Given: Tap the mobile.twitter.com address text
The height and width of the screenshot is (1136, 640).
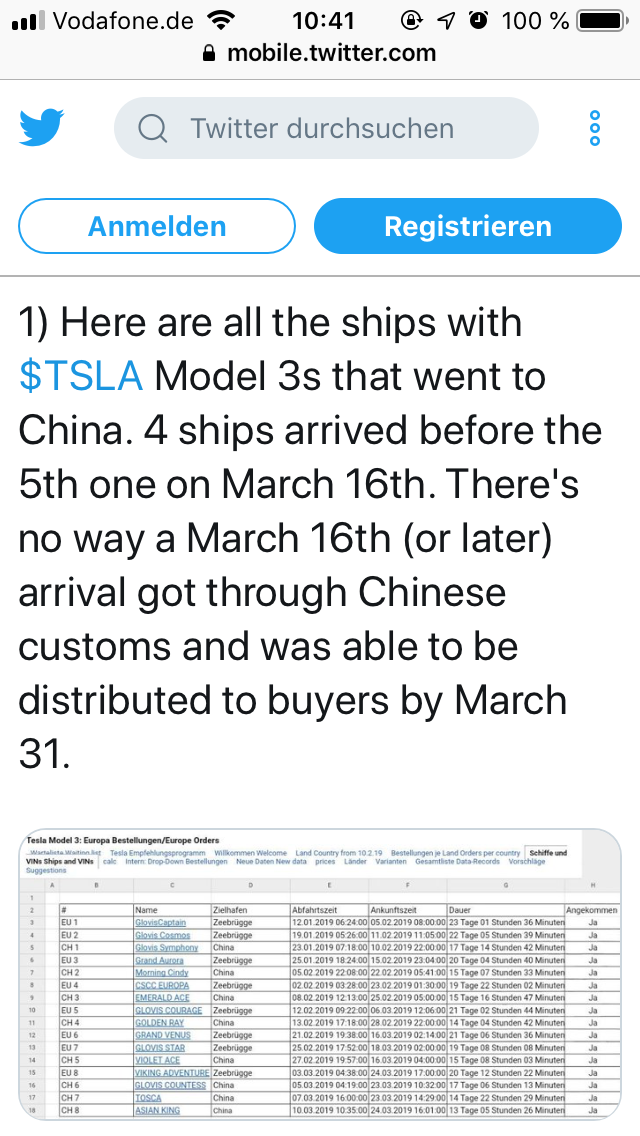Looking at the screenshot, I should click(x=331, y=54).
